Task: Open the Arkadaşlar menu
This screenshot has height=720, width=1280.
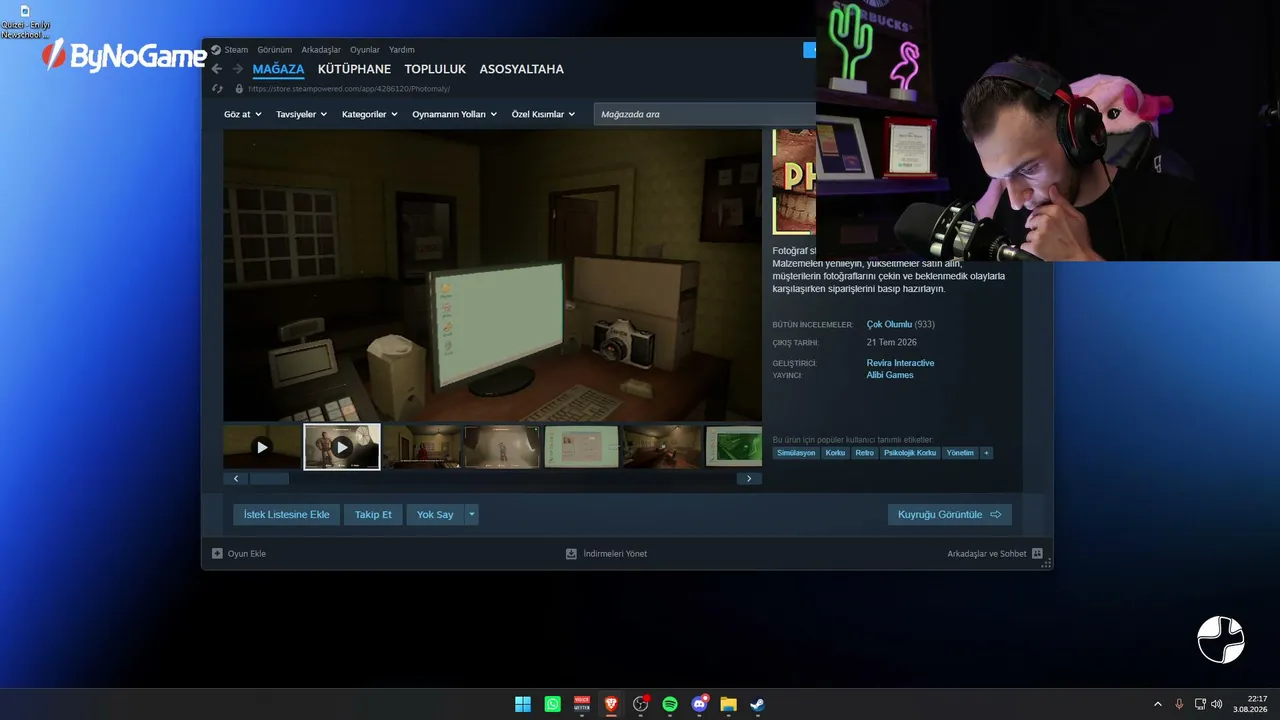Action: (x=321, y=50)
